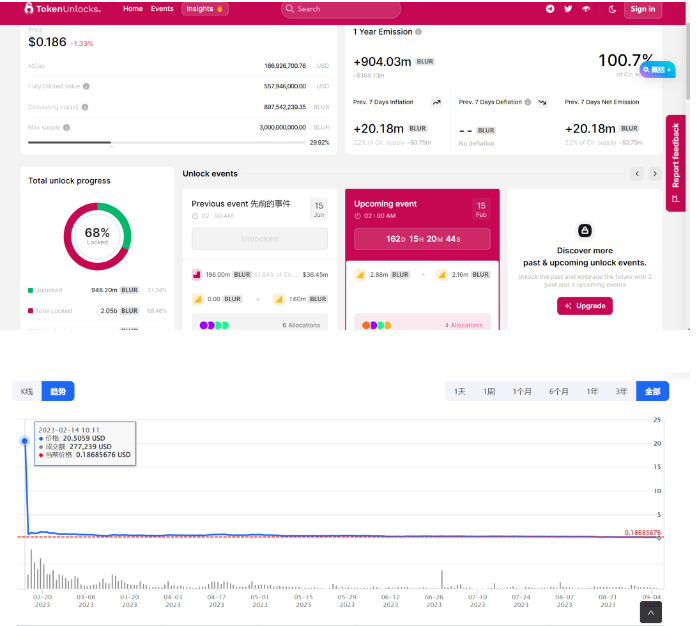The image size is (697, 626).
Task: Click the blue data point marker on chart
Action: click(x=25, y=441)
